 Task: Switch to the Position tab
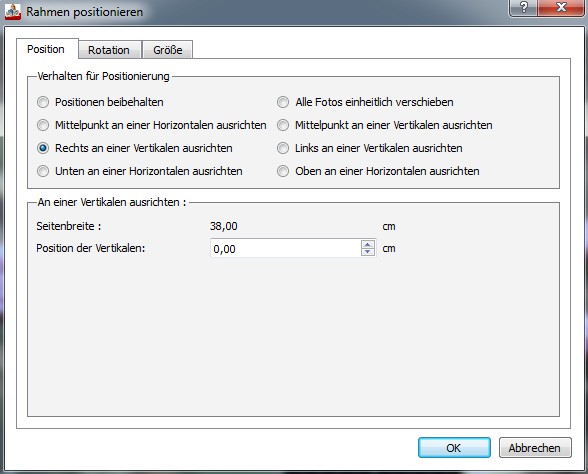(x=46, y=49)
